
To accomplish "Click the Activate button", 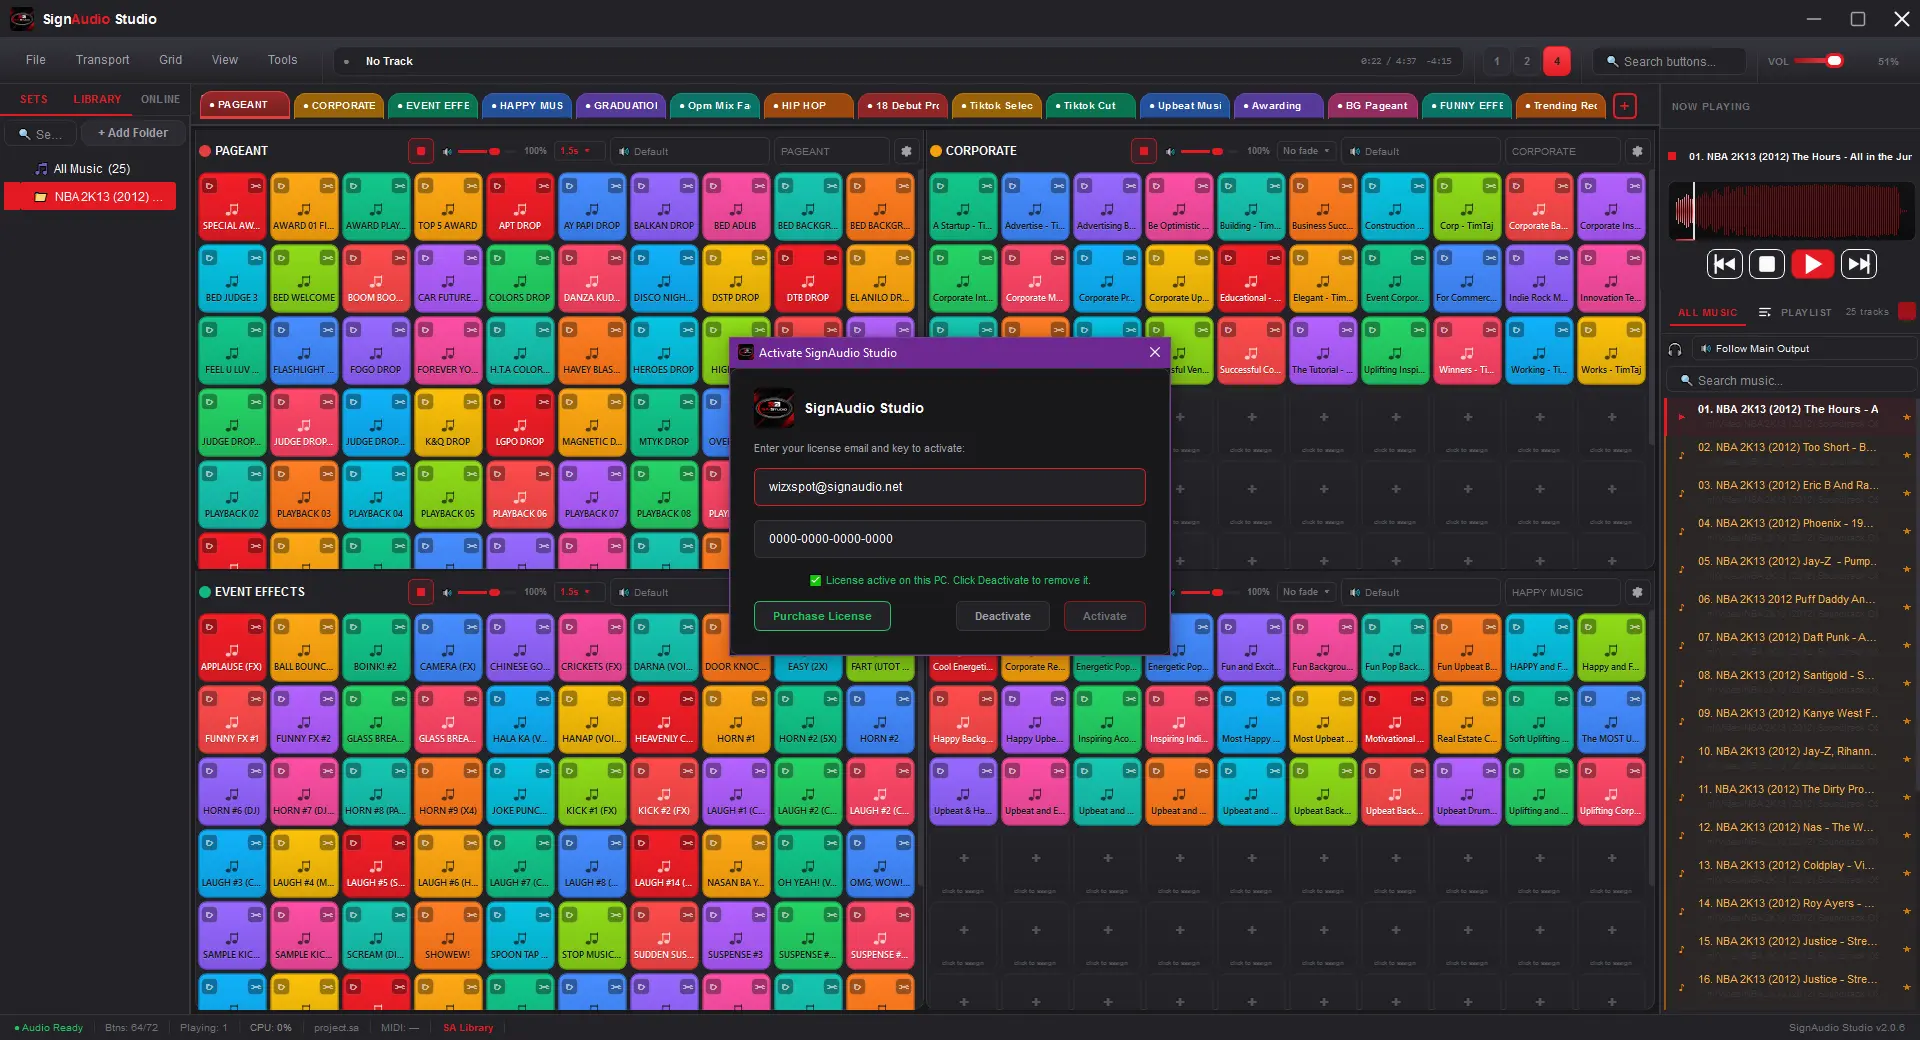I will tap(1105, 616).
